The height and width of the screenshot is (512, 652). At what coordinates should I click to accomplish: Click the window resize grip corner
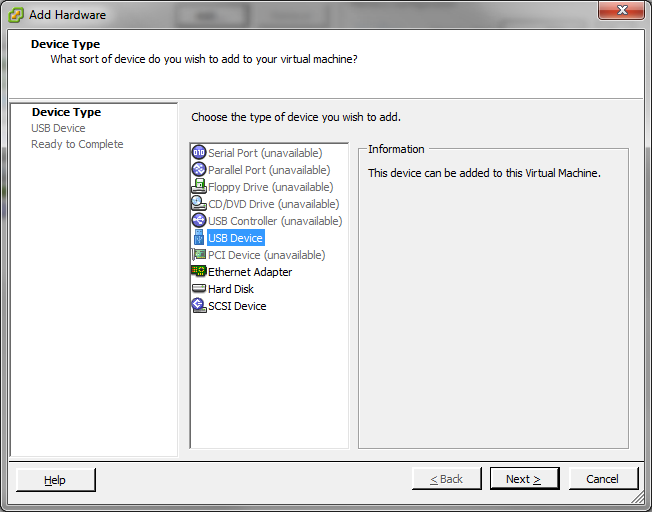click(x=638, y=498)
